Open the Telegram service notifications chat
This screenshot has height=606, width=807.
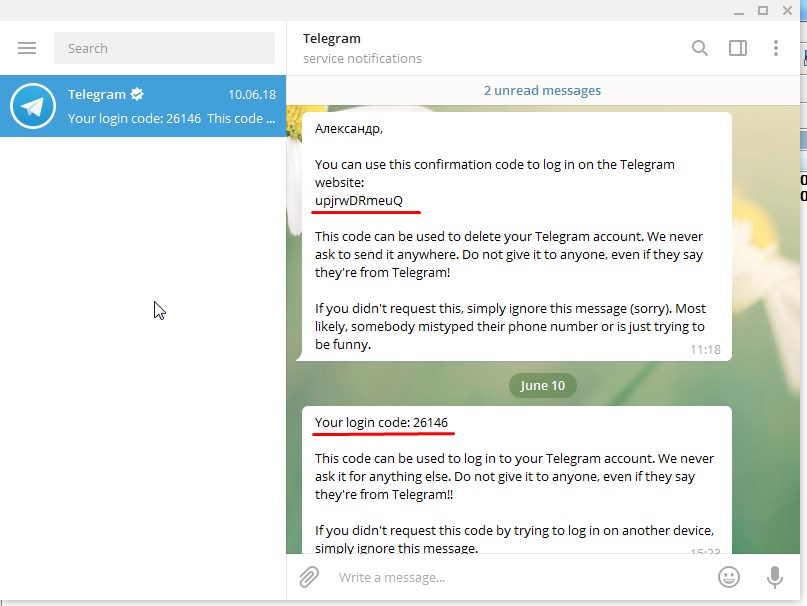[x=143, y=106]
